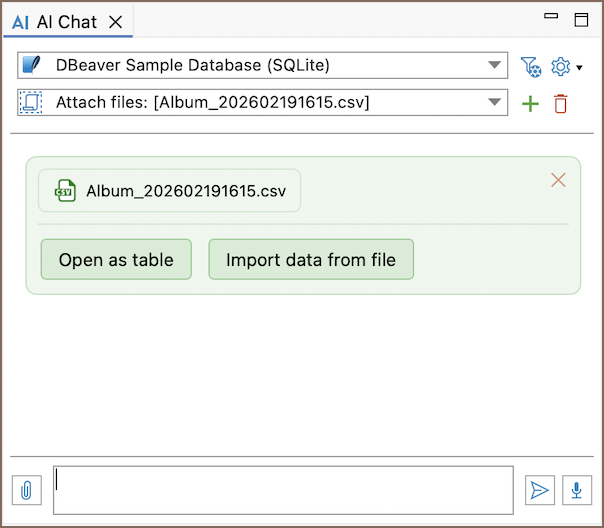604x528 pixels.
Task: Open AI settings gear icon
Action: pos(560,67)
